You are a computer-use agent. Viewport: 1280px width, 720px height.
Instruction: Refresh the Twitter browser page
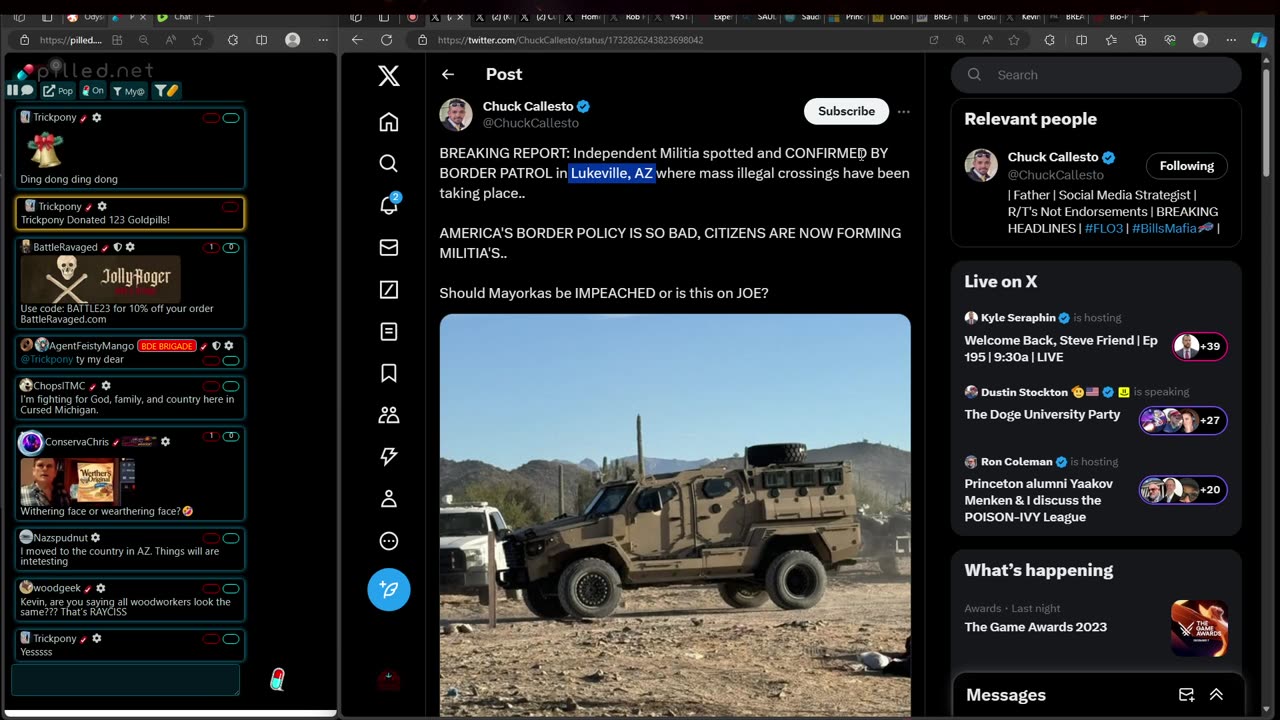pyautogui.click(x=386, y=40)
